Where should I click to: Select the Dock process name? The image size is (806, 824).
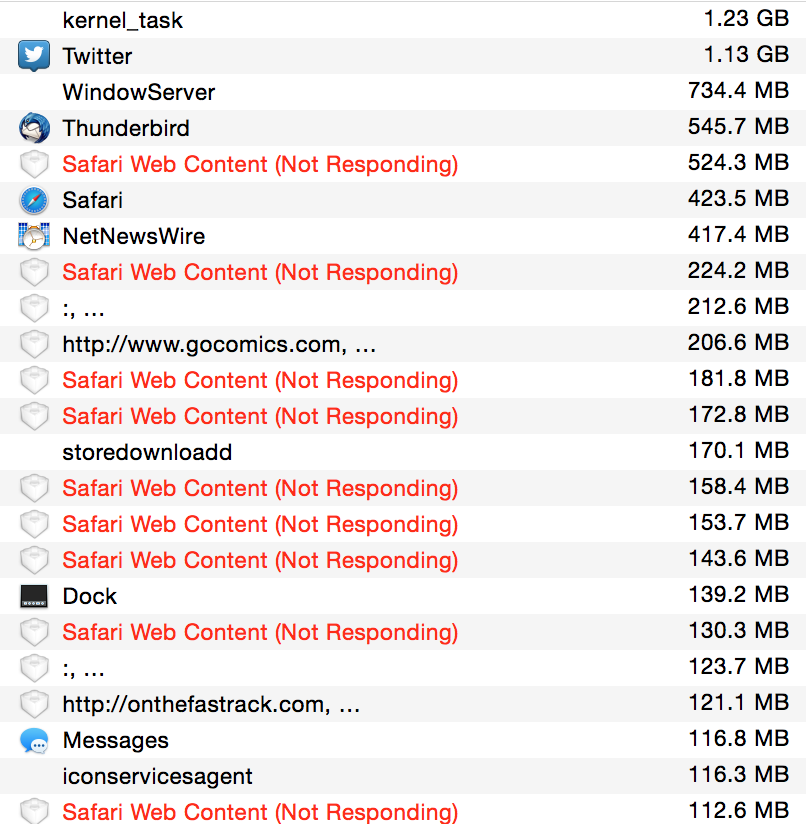pos(90,596)
